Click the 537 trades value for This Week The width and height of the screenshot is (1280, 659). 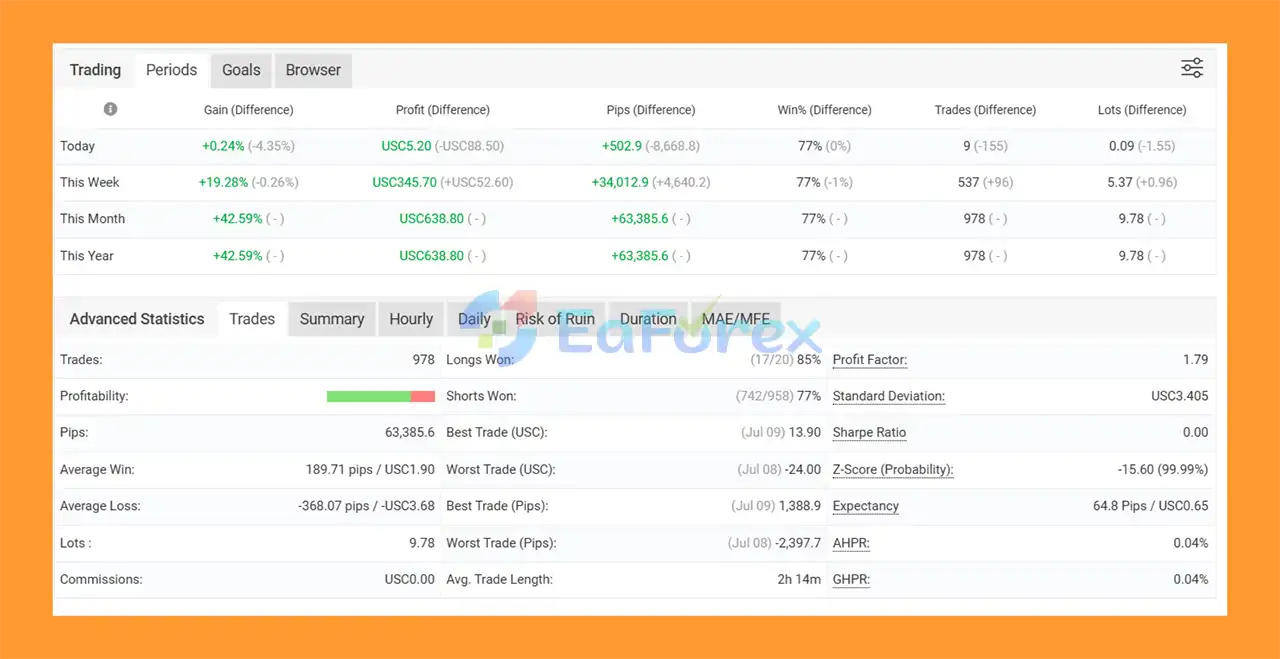[968, 182]
